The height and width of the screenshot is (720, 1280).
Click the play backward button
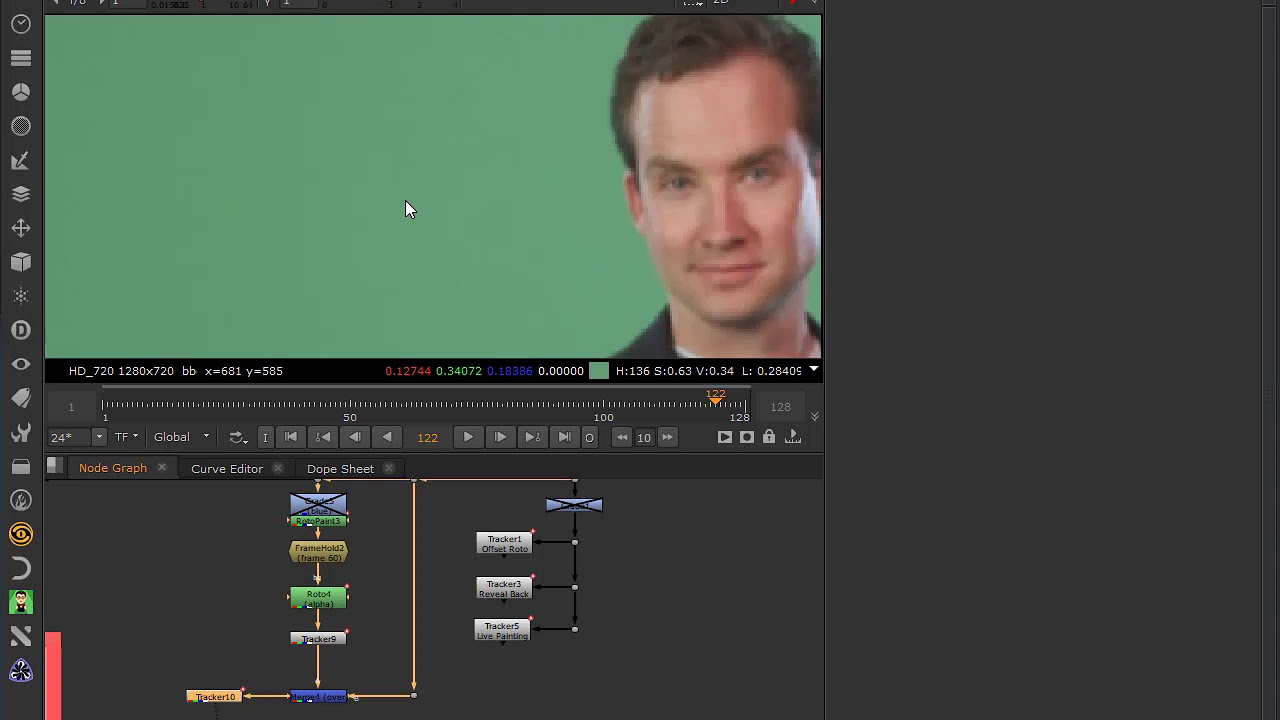387,437
